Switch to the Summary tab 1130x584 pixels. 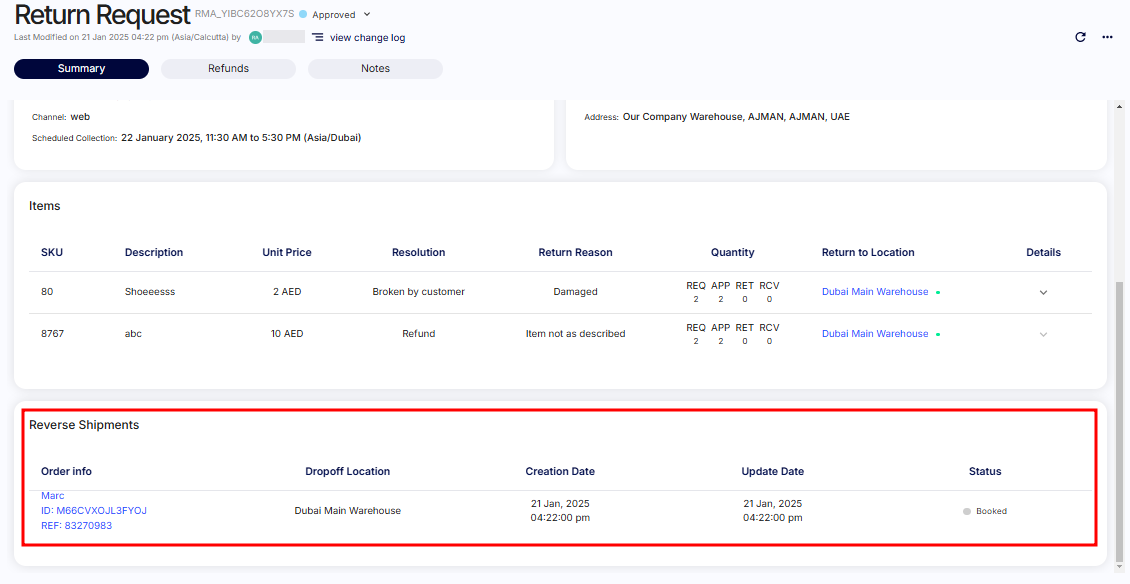click(81, 68)
